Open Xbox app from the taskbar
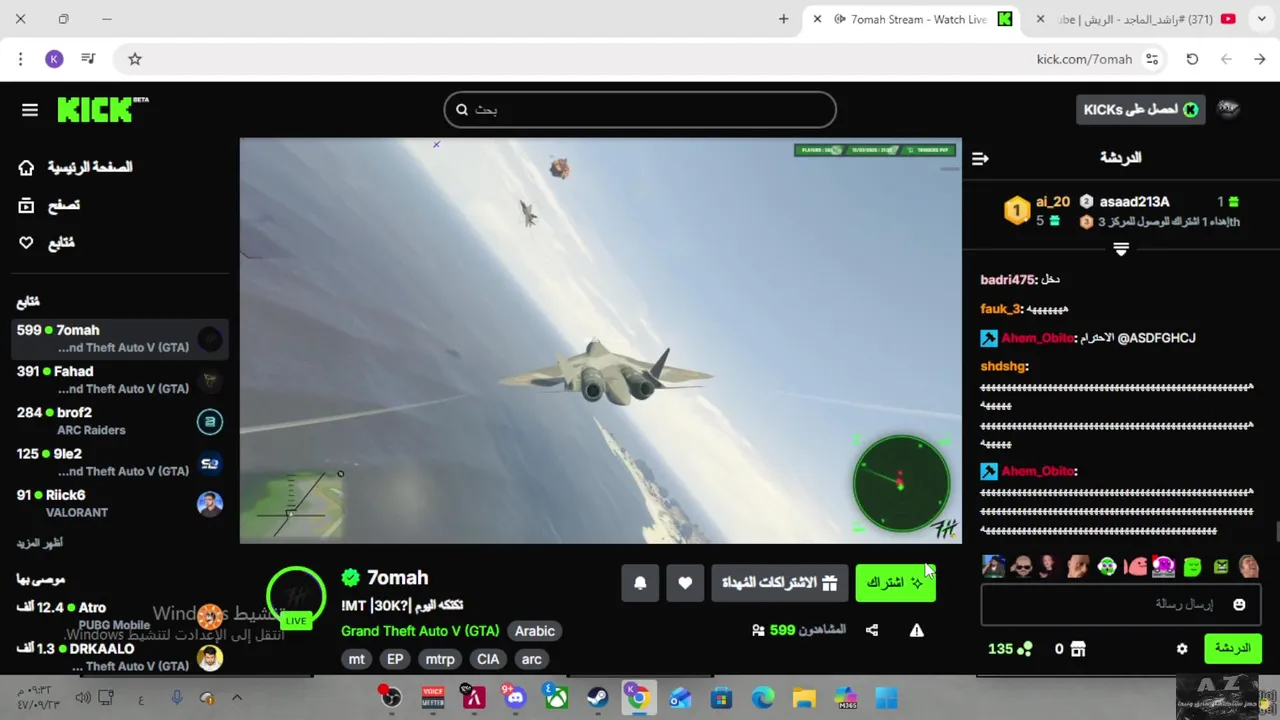The width and height of the screenshot is (1280, 720). click(x=556, y=697)
